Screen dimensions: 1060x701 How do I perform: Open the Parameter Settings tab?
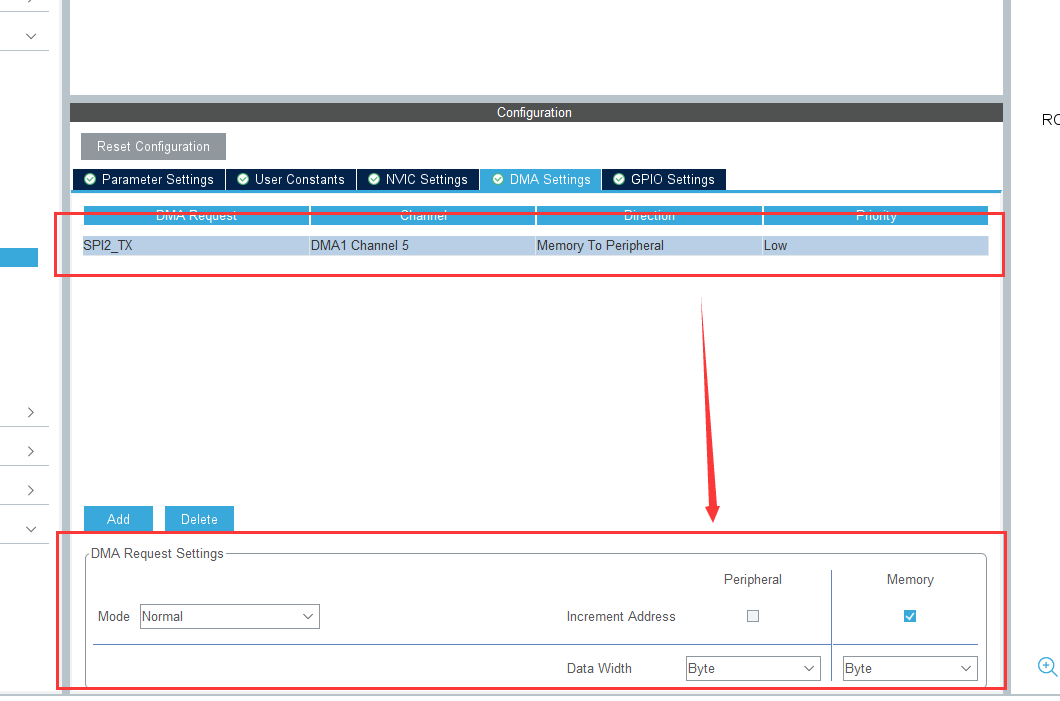pyautogui.click(x=149, y=179)
